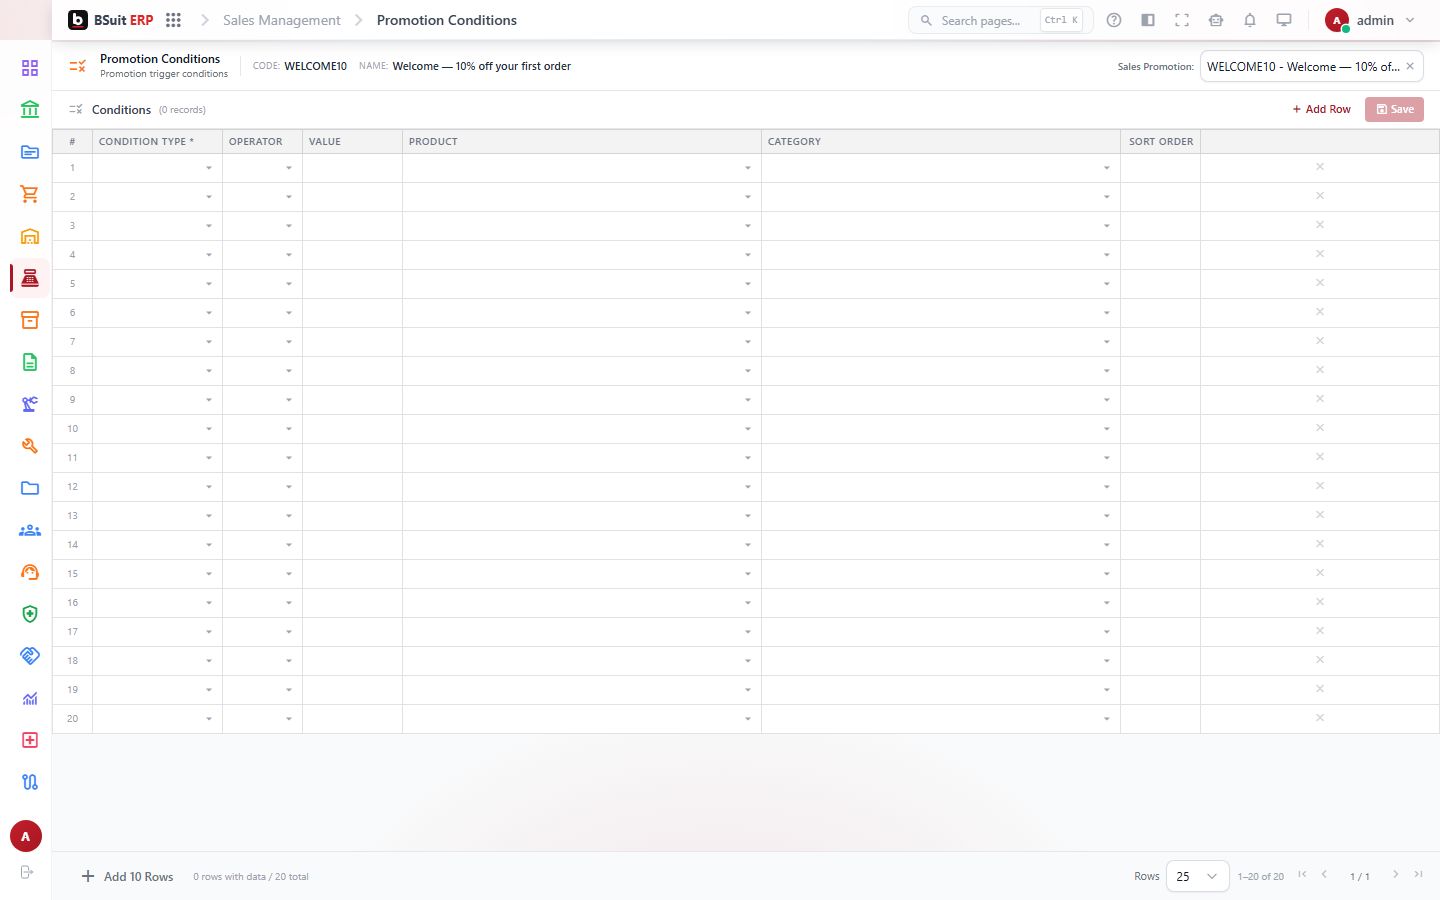Toggle the side panel layout icon
The width and height of the screenshot is (1440, 900).
(1148, 20)
